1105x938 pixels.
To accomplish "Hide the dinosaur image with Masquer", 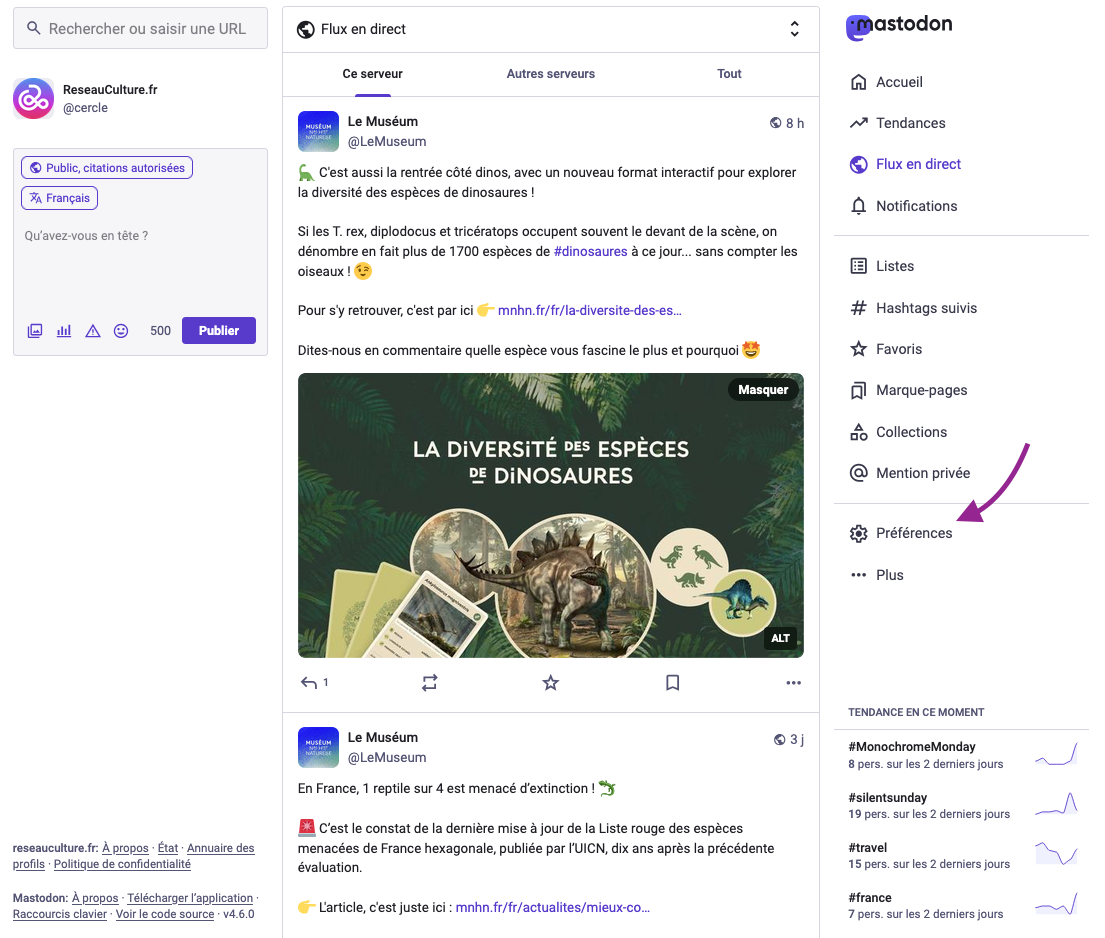I will pyautogui.click(x=763, y=390).
